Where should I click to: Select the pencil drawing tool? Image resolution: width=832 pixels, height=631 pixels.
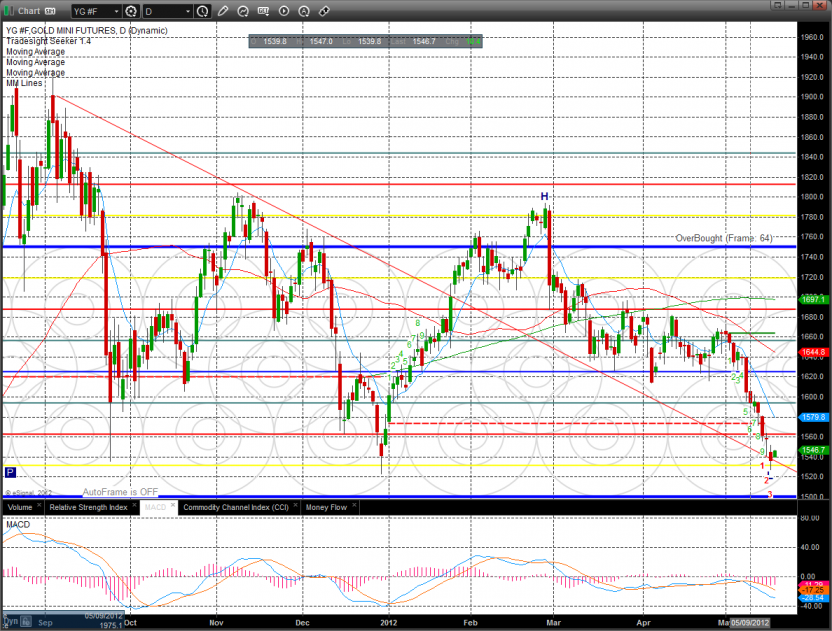(x=223, y=11)
